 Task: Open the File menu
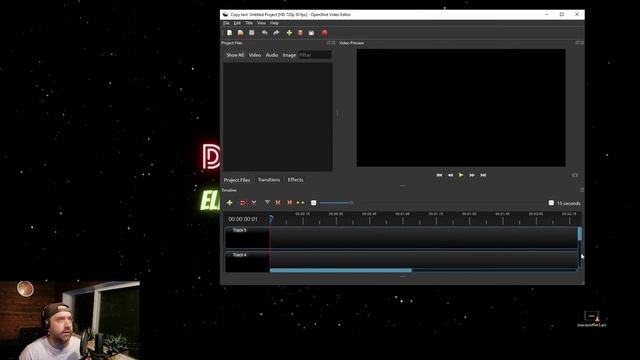point(226,23)
